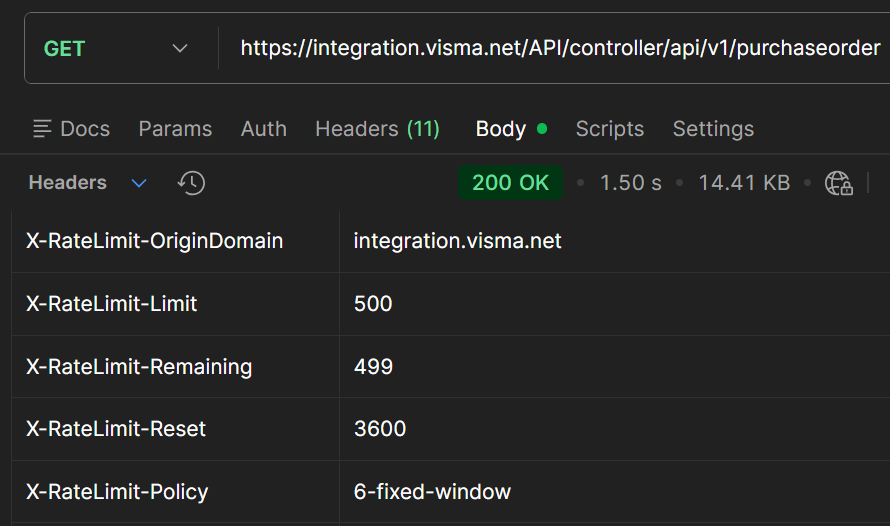This screenshot has width=890, height=526.
Task: Click the 14.41 KB response size
Action: pyautogui.click(x=744, y=183)
